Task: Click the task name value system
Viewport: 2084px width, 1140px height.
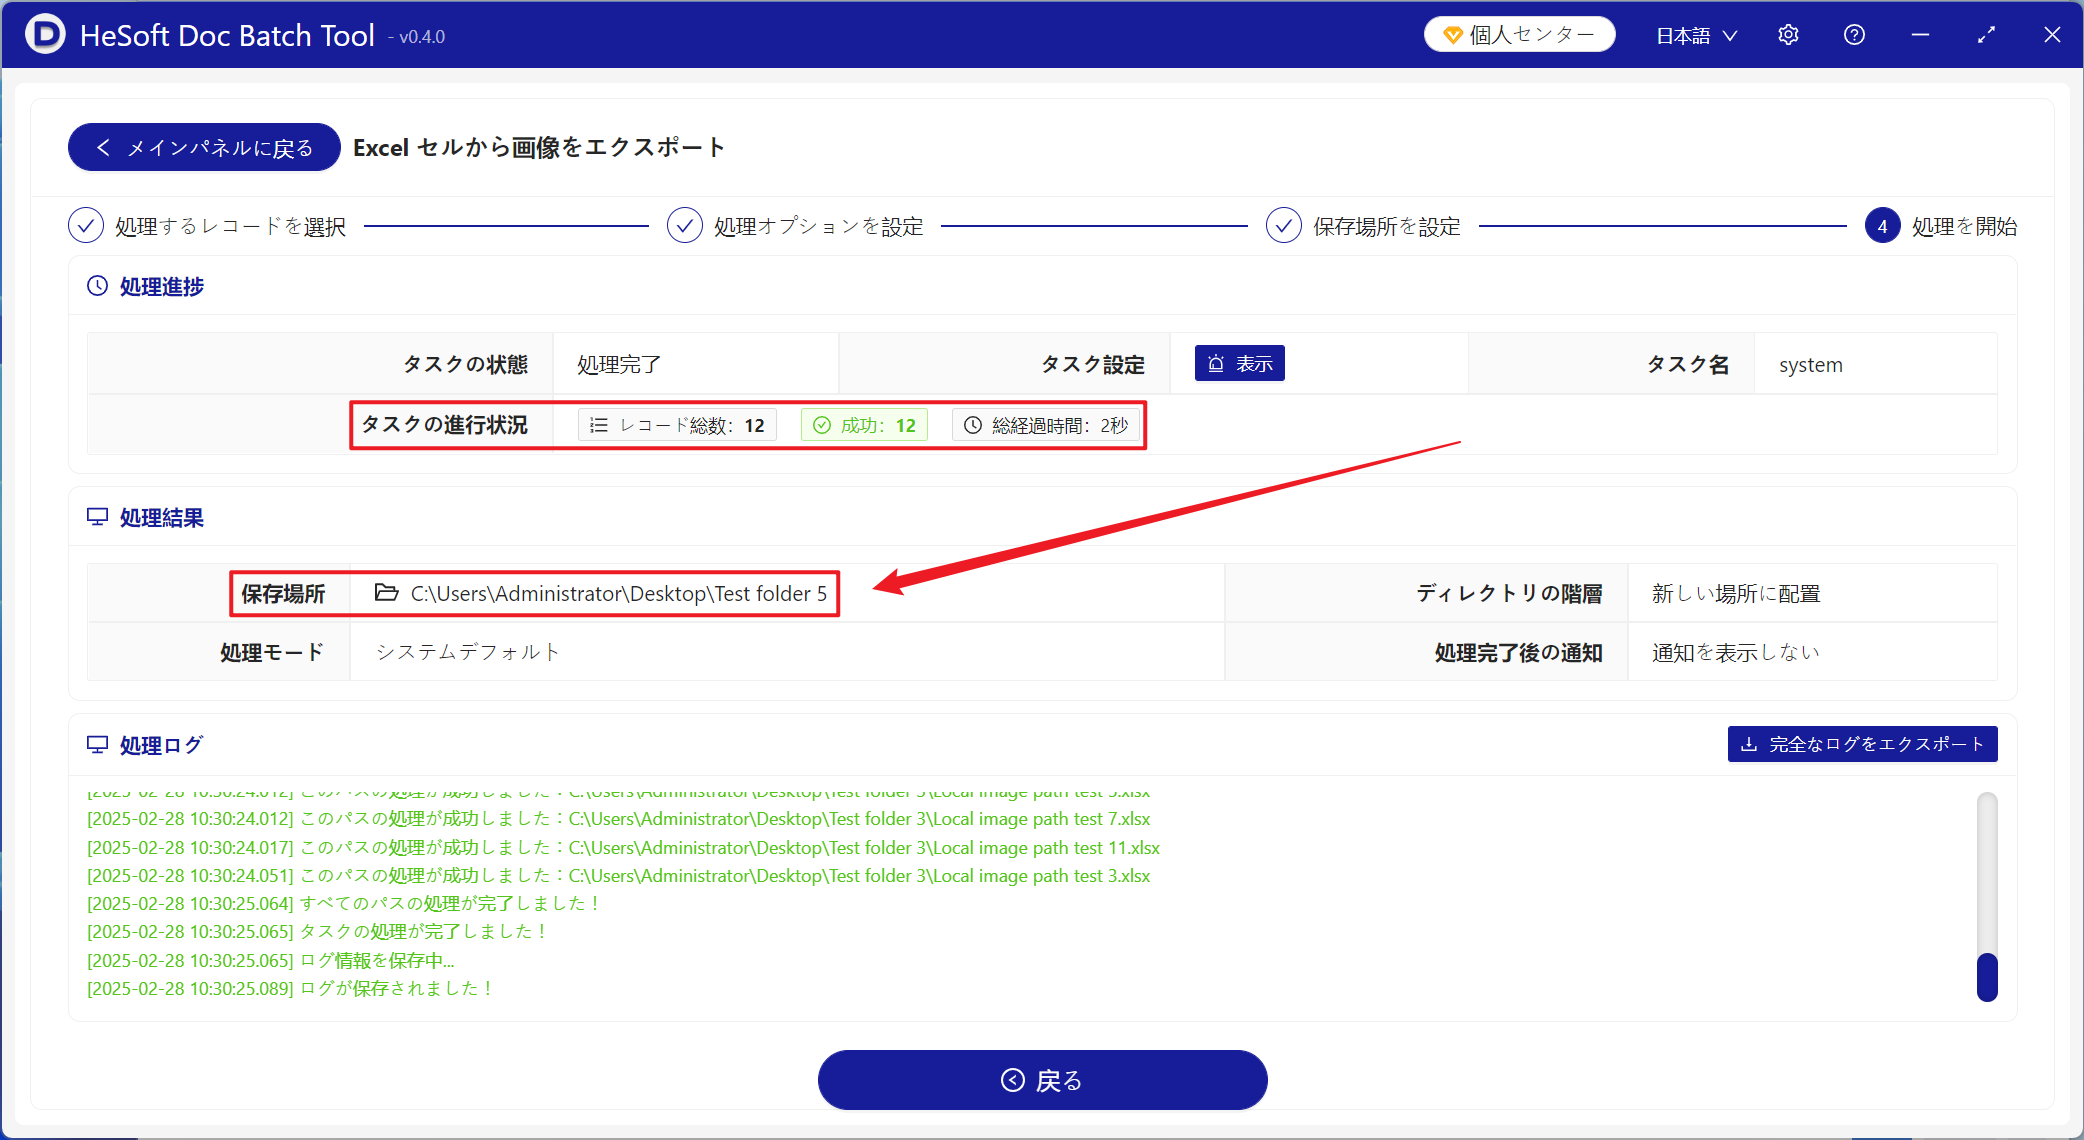Action: [x=1810, y=365]
